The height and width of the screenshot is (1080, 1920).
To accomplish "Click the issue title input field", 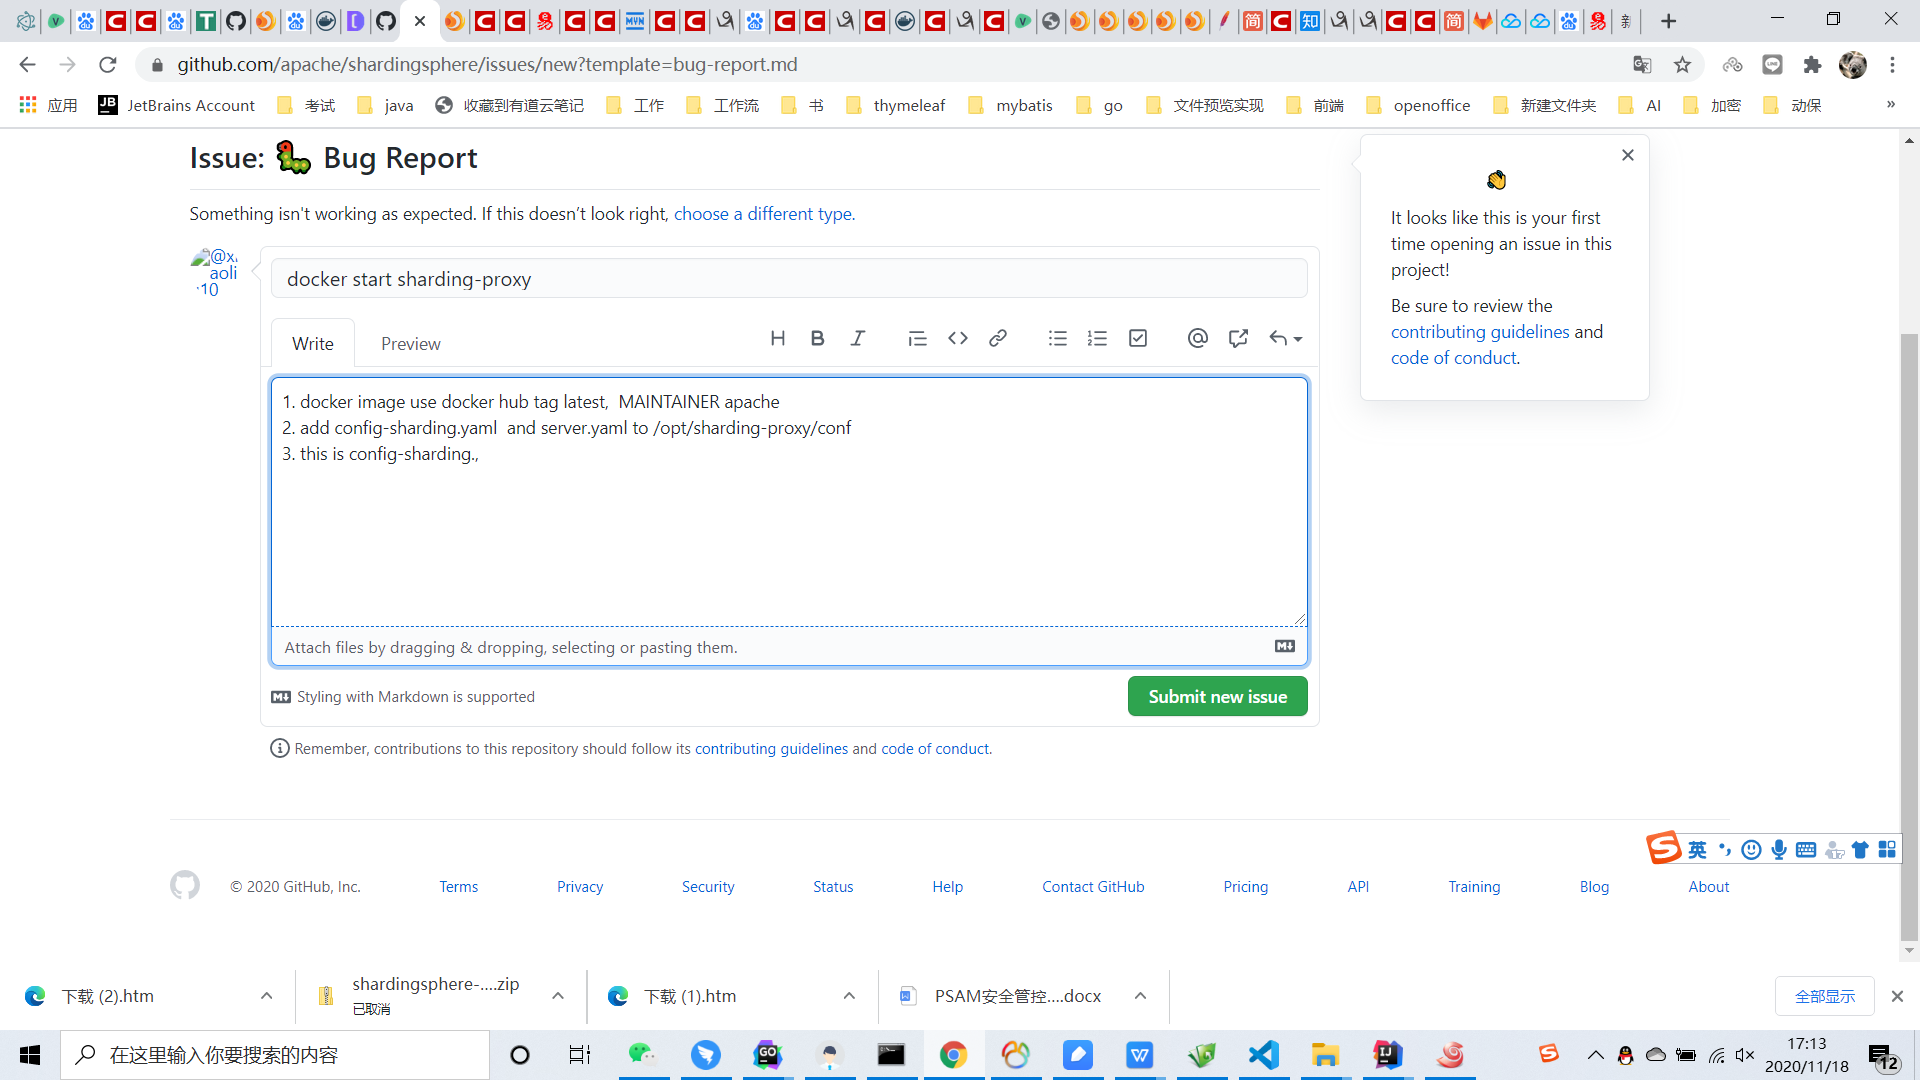I will [788, 279].
